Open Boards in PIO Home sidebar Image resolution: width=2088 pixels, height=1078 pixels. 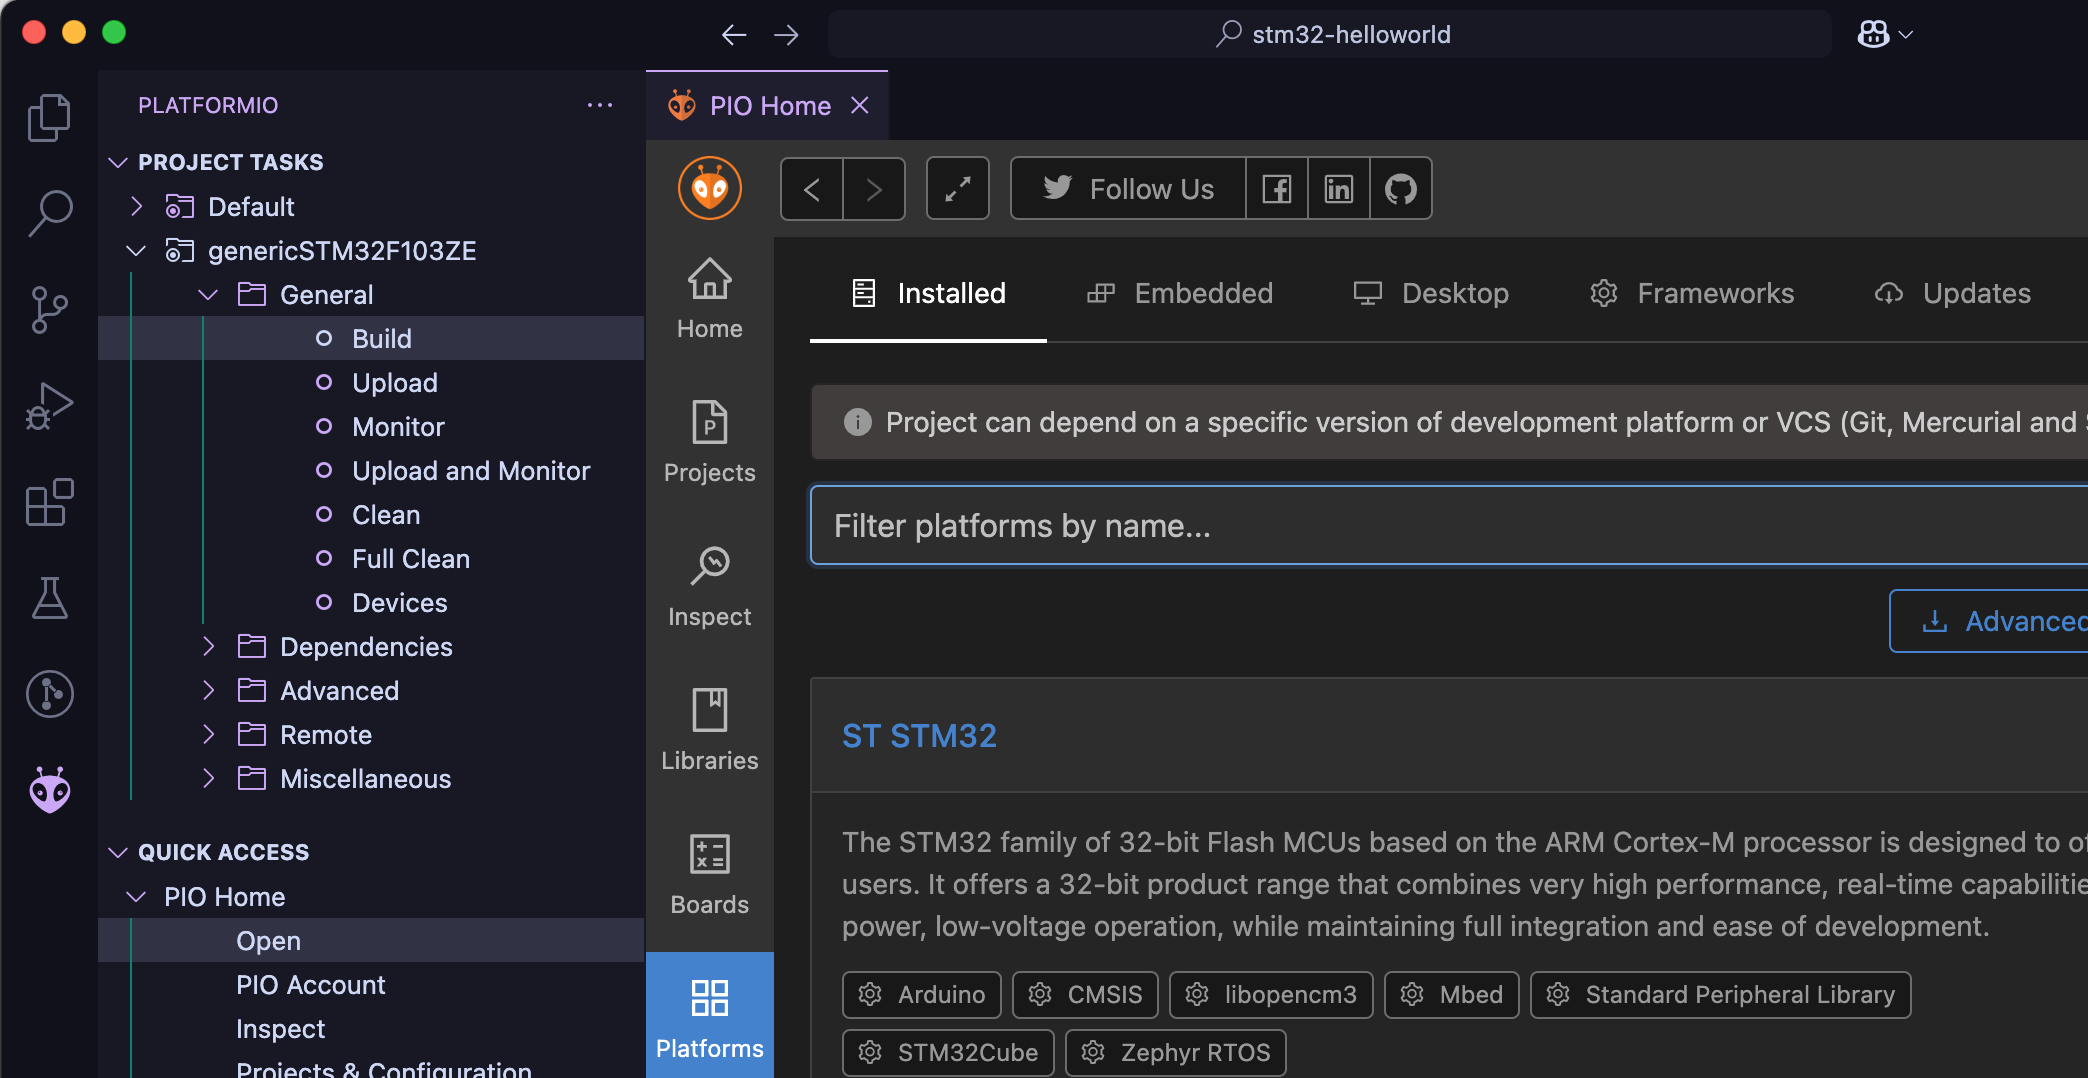tap(709, 874)
